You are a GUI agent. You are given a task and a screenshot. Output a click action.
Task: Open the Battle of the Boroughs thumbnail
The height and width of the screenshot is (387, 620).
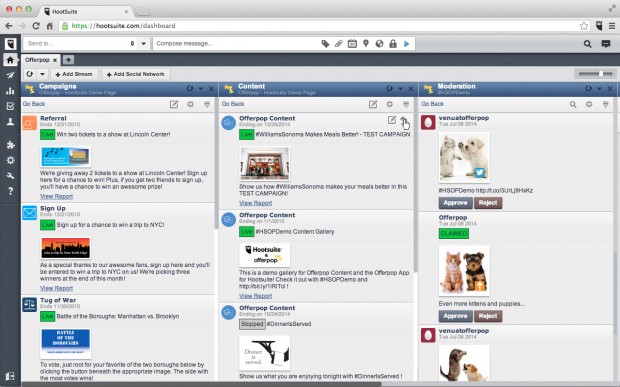coord(66,343)
